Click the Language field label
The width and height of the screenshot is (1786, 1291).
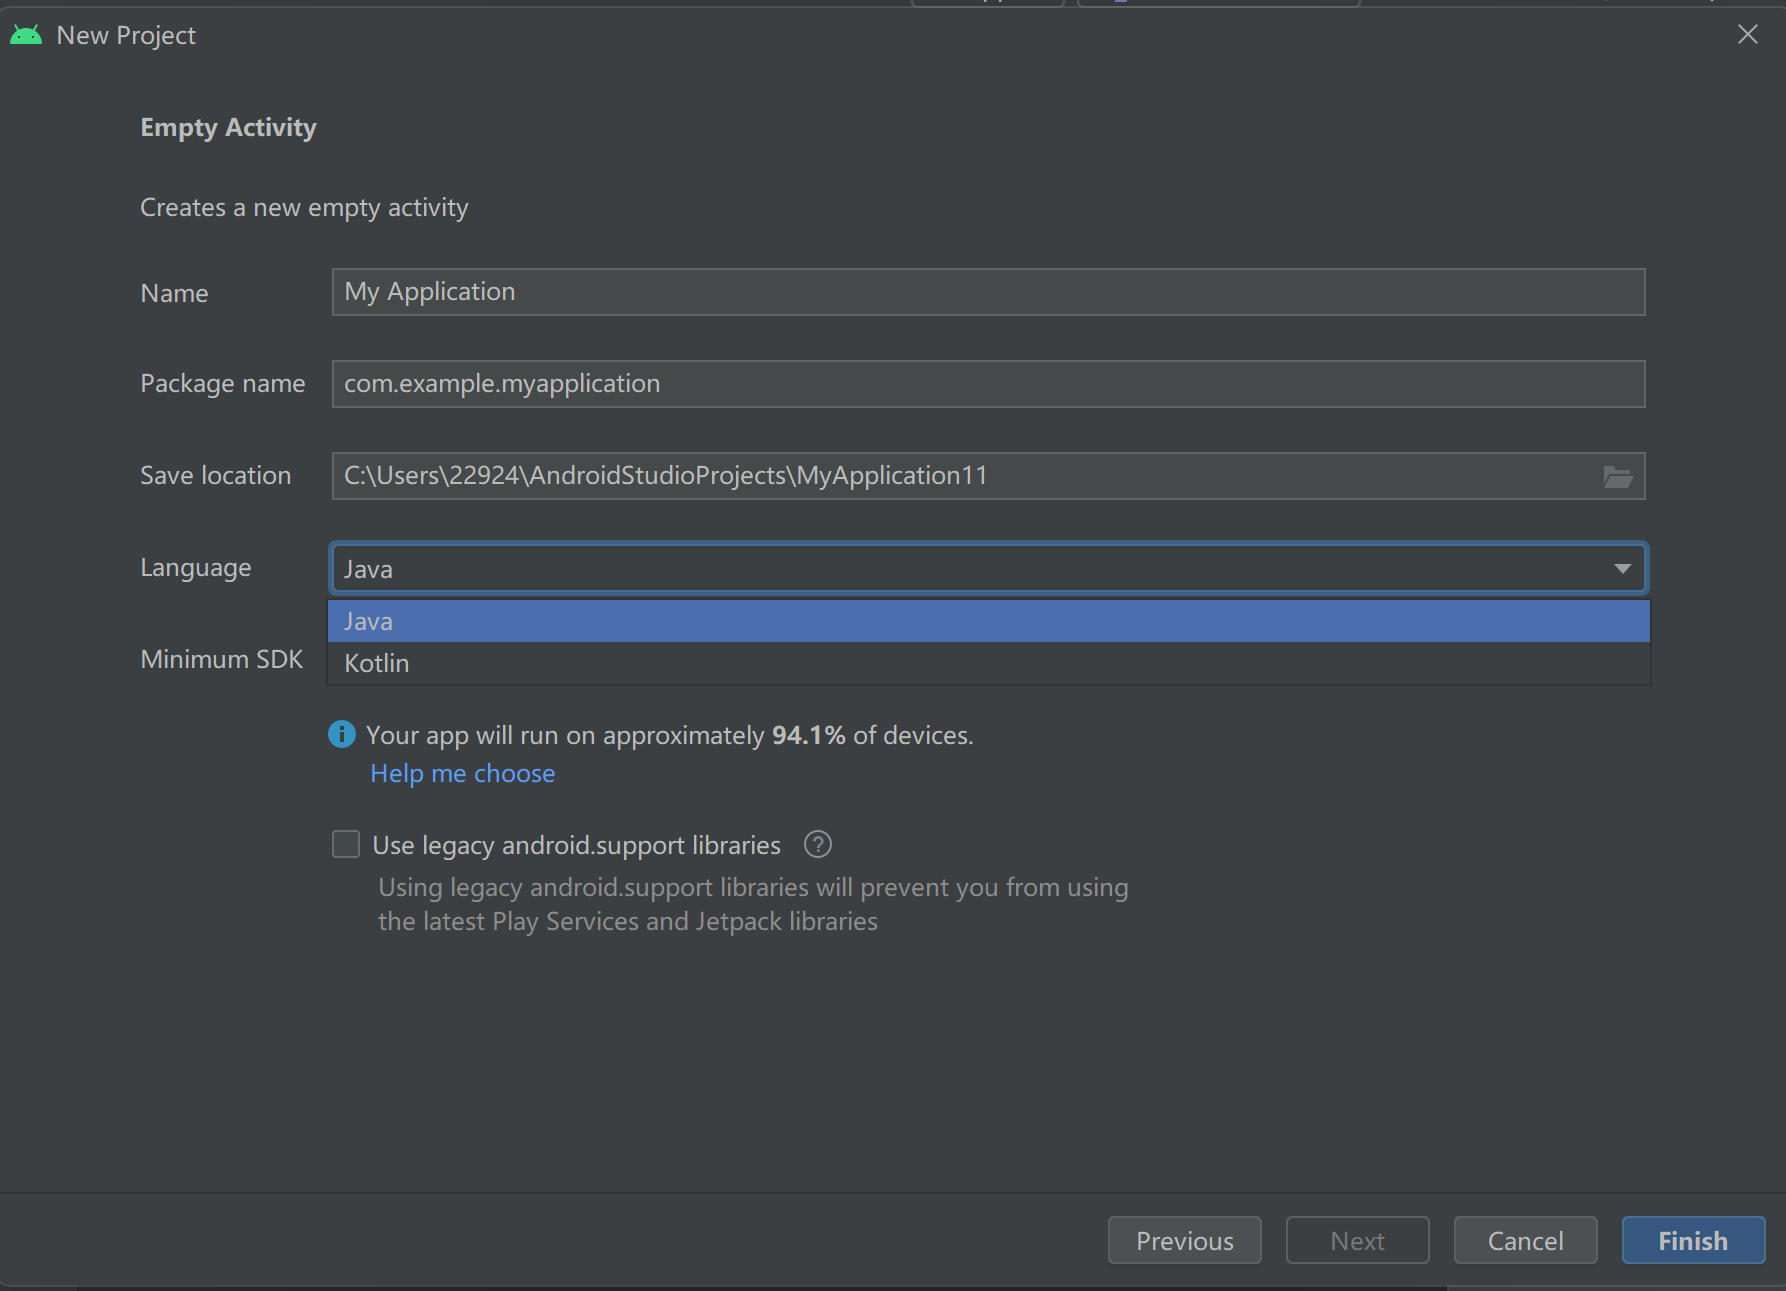[x=196, y=568]
